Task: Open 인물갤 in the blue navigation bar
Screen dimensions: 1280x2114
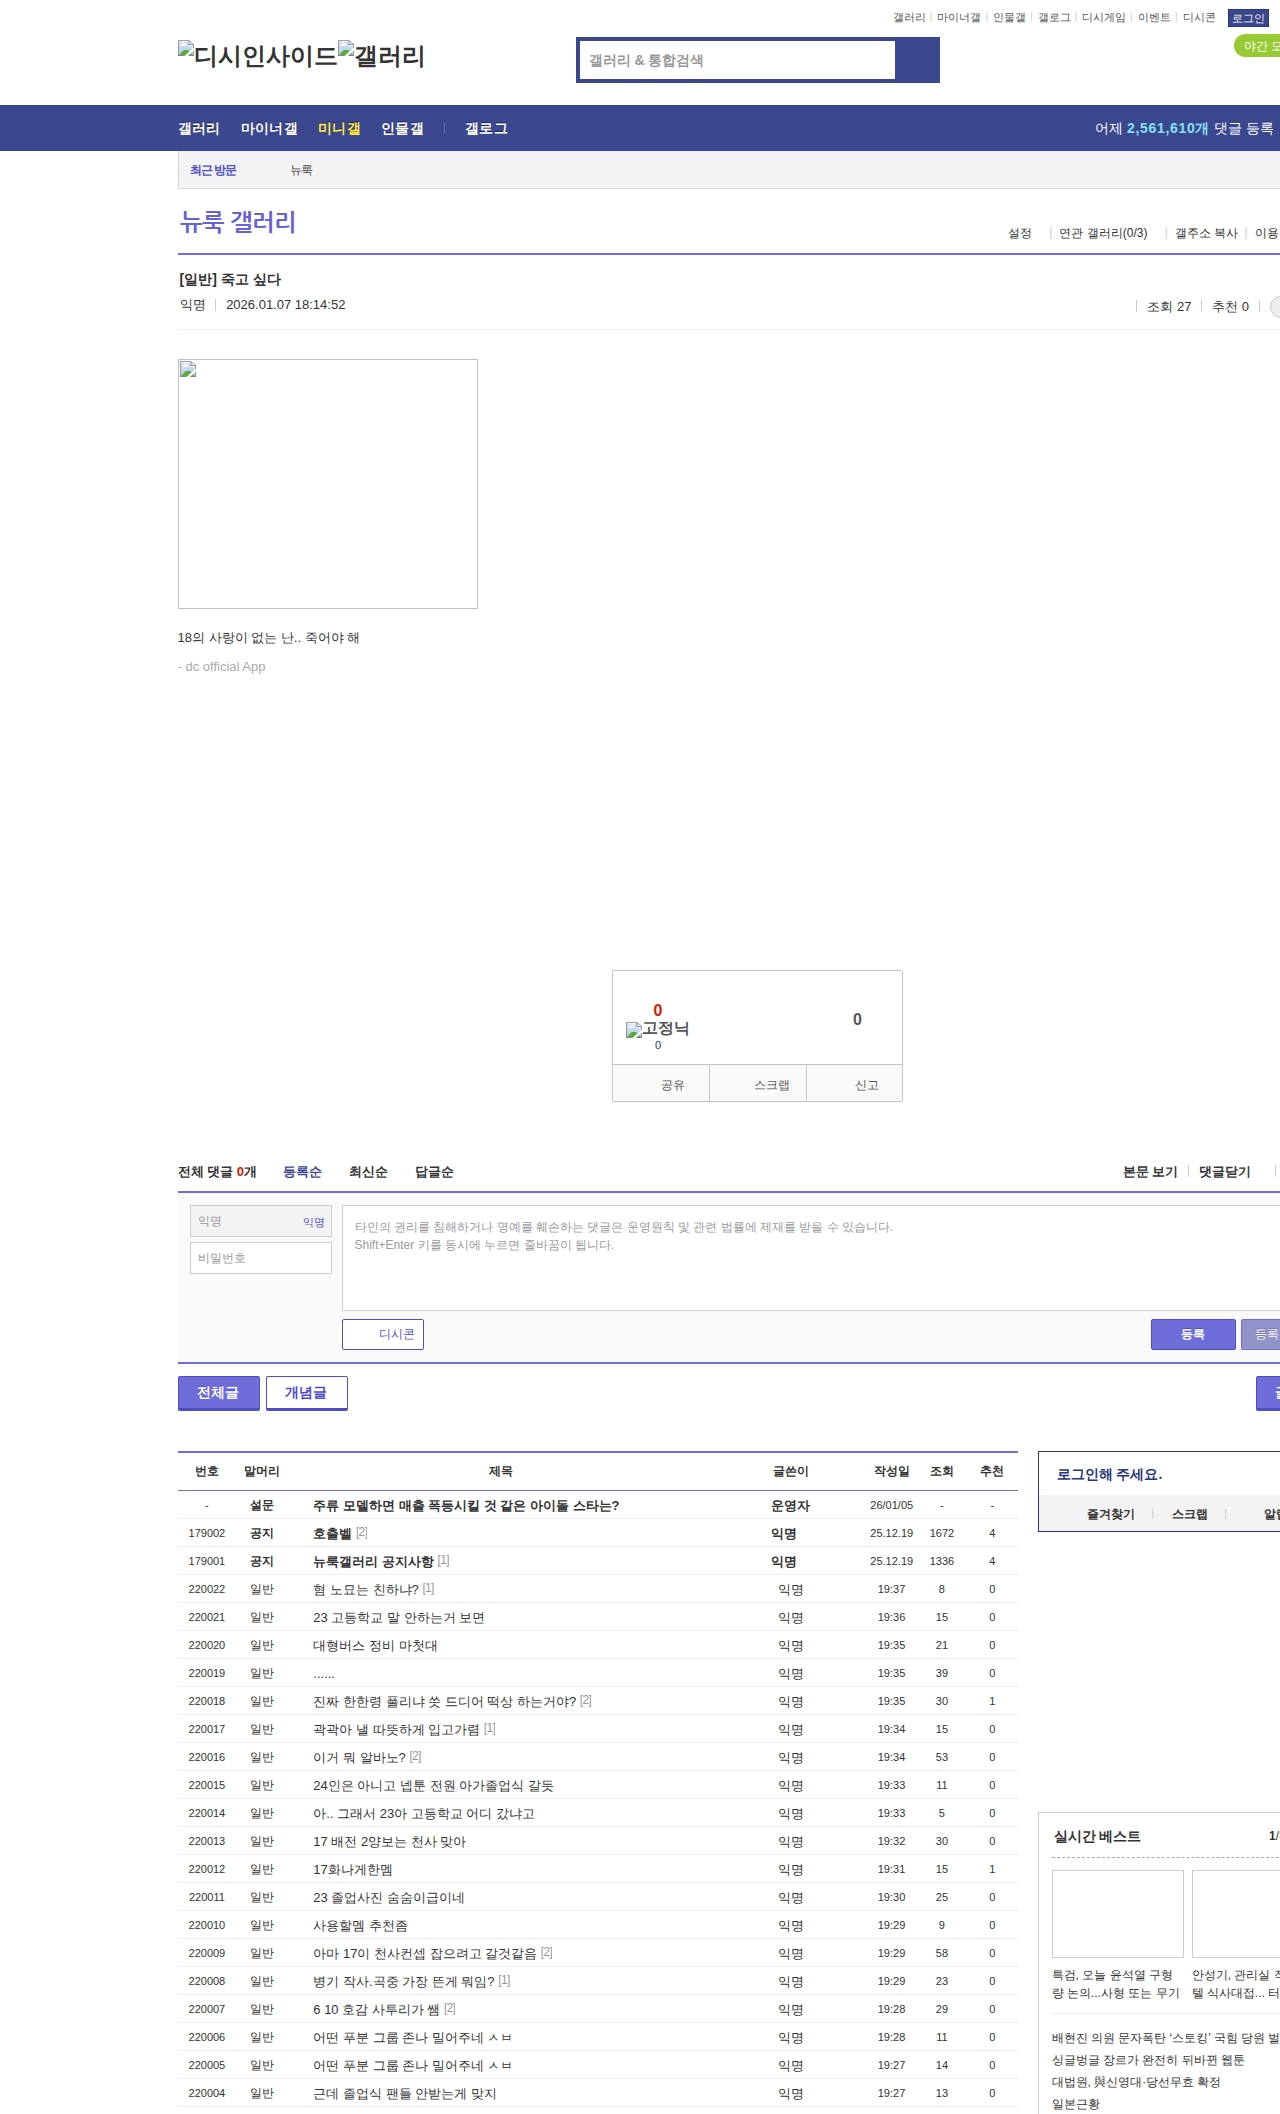Action: pyautogui.click(x=402, y=129)
